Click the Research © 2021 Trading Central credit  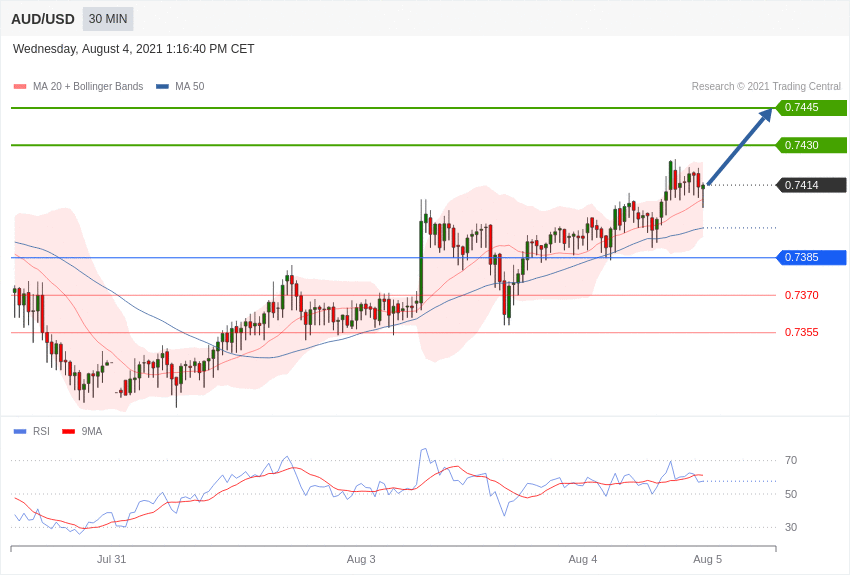766,87
